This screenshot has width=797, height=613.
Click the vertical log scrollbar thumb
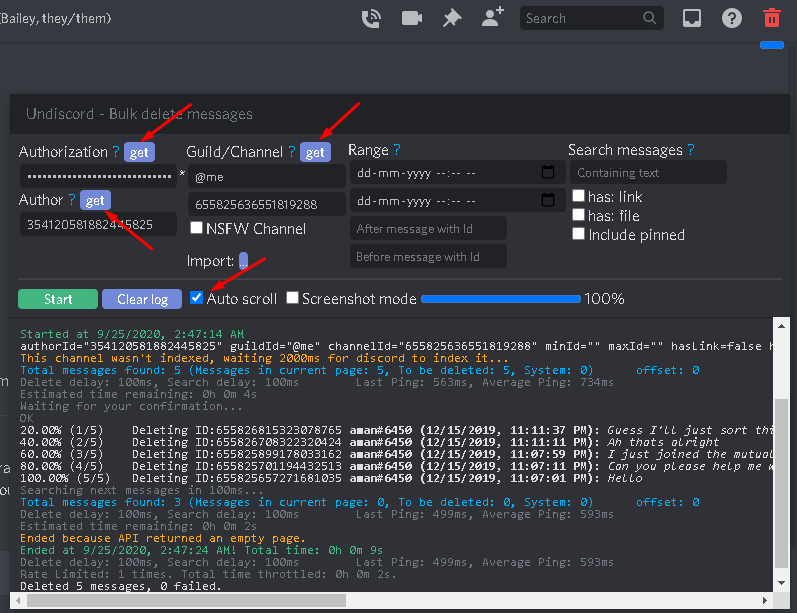[x=781, y=483]
